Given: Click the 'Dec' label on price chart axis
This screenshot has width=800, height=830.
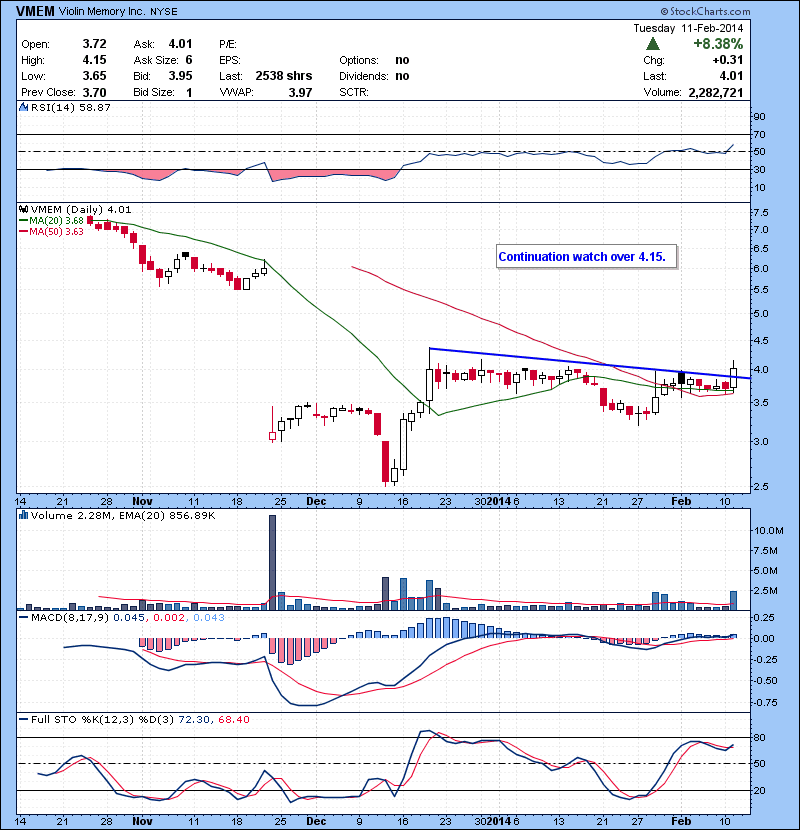Looking at the screenshot, I should click(316, 501).
